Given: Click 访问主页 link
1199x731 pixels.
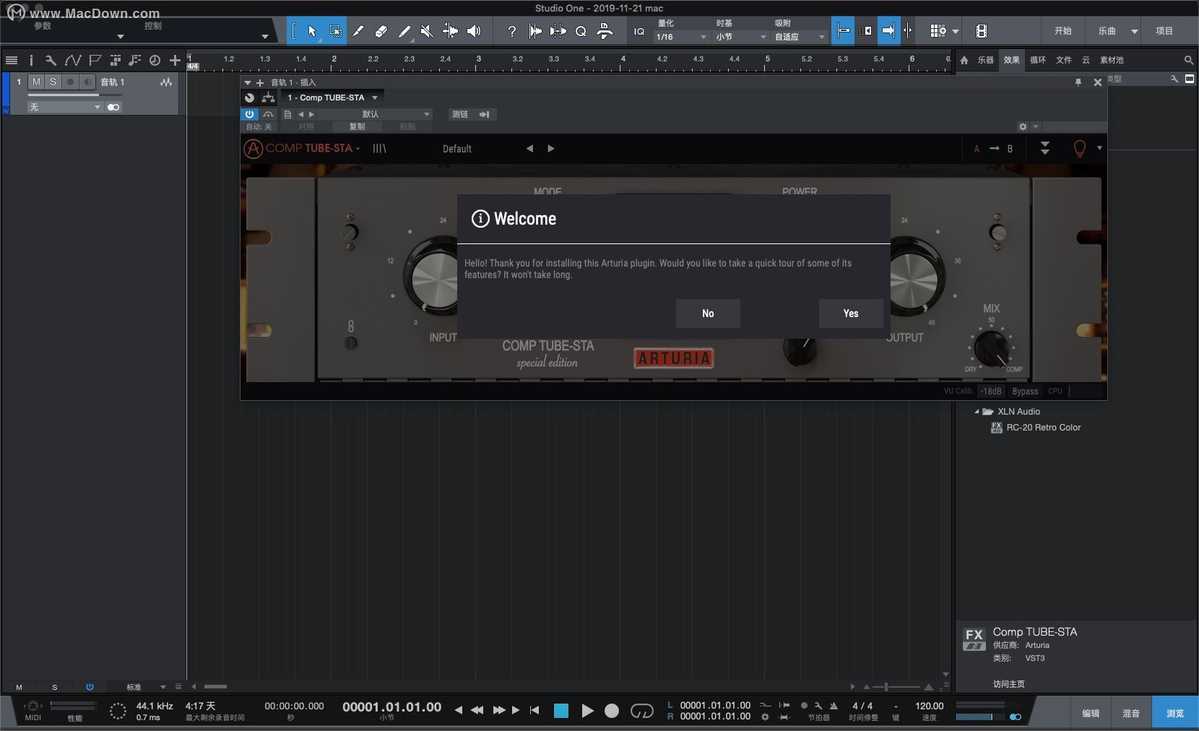Looking at the screenshot, I should pos(1009,684).
